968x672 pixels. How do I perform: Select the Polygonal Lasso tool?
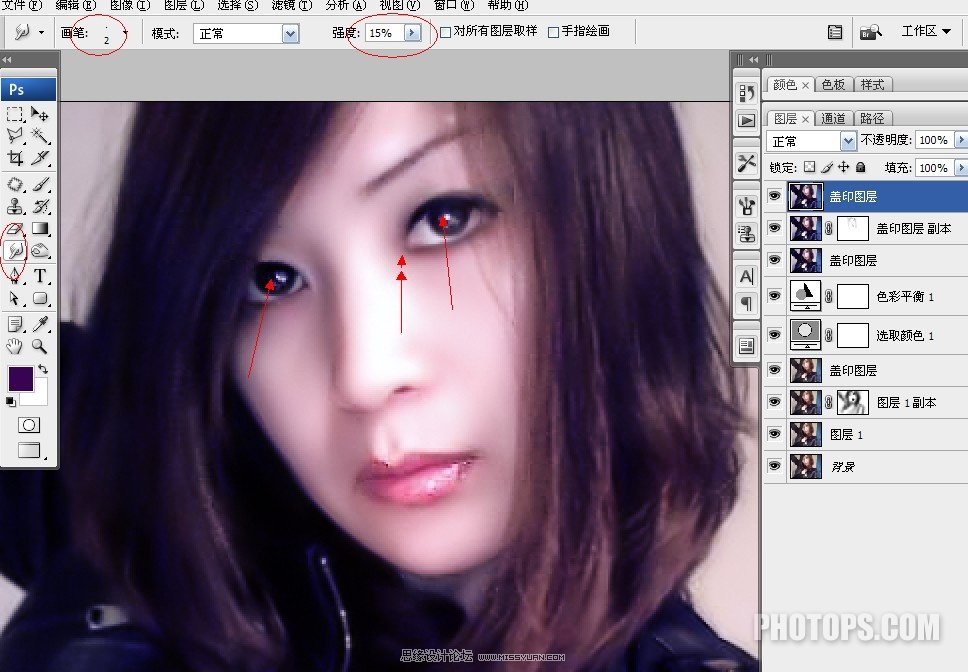15,136
